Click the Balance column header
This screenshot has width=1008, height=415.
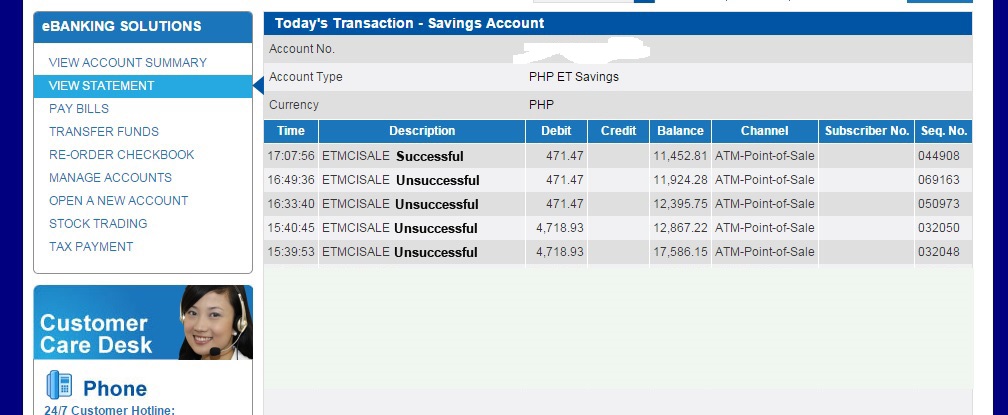pyautogui.click(x=680, y=131)
